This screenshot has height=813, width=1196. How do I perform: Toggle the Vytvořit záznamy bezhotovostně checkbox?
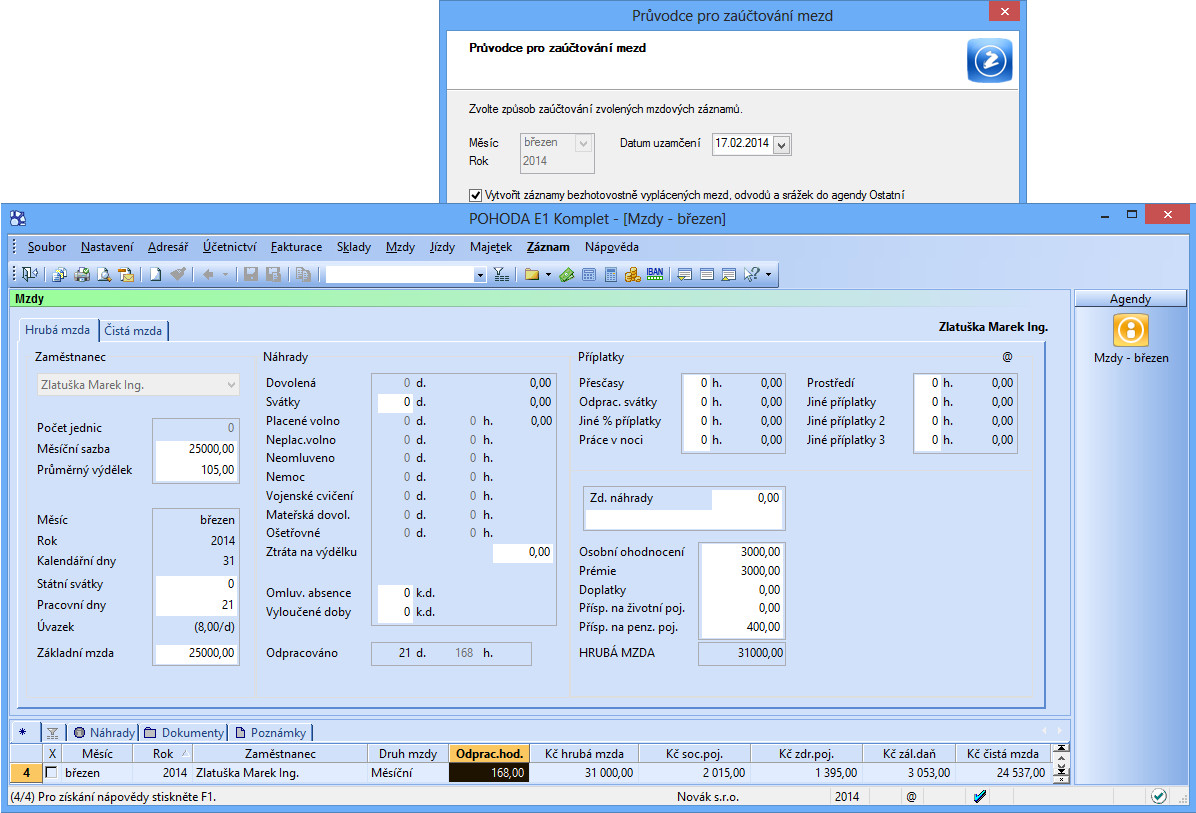tap(475, 195)
